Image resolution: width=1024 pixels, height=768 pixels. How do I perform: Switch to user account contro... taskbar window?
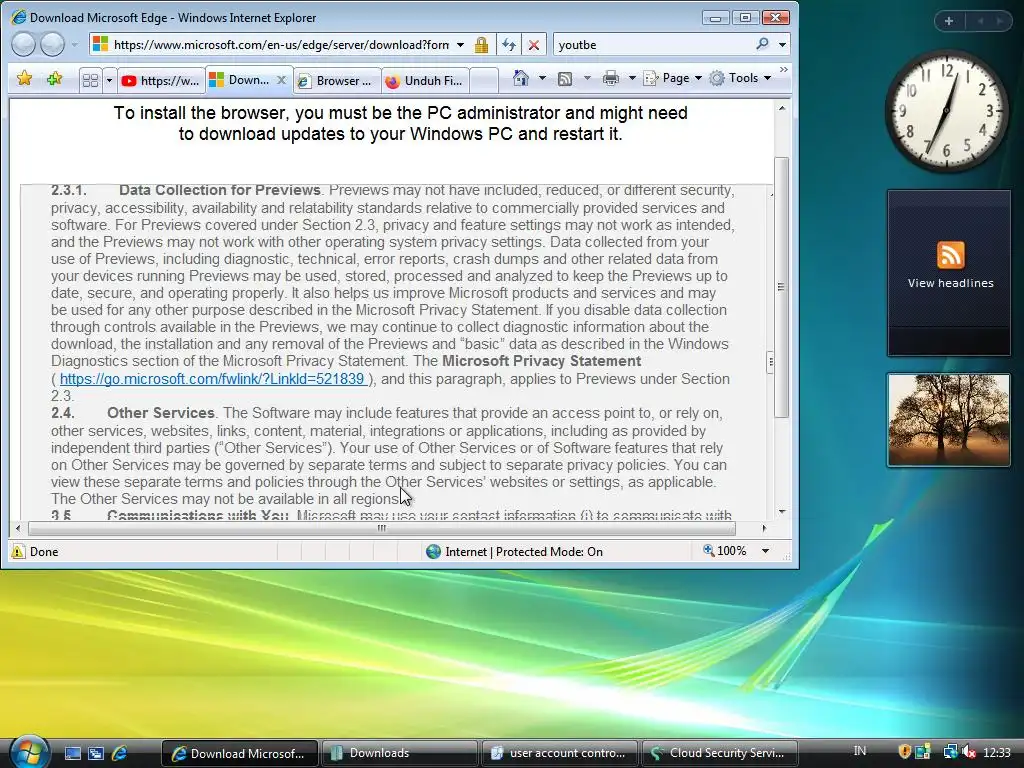coord(559,753)
